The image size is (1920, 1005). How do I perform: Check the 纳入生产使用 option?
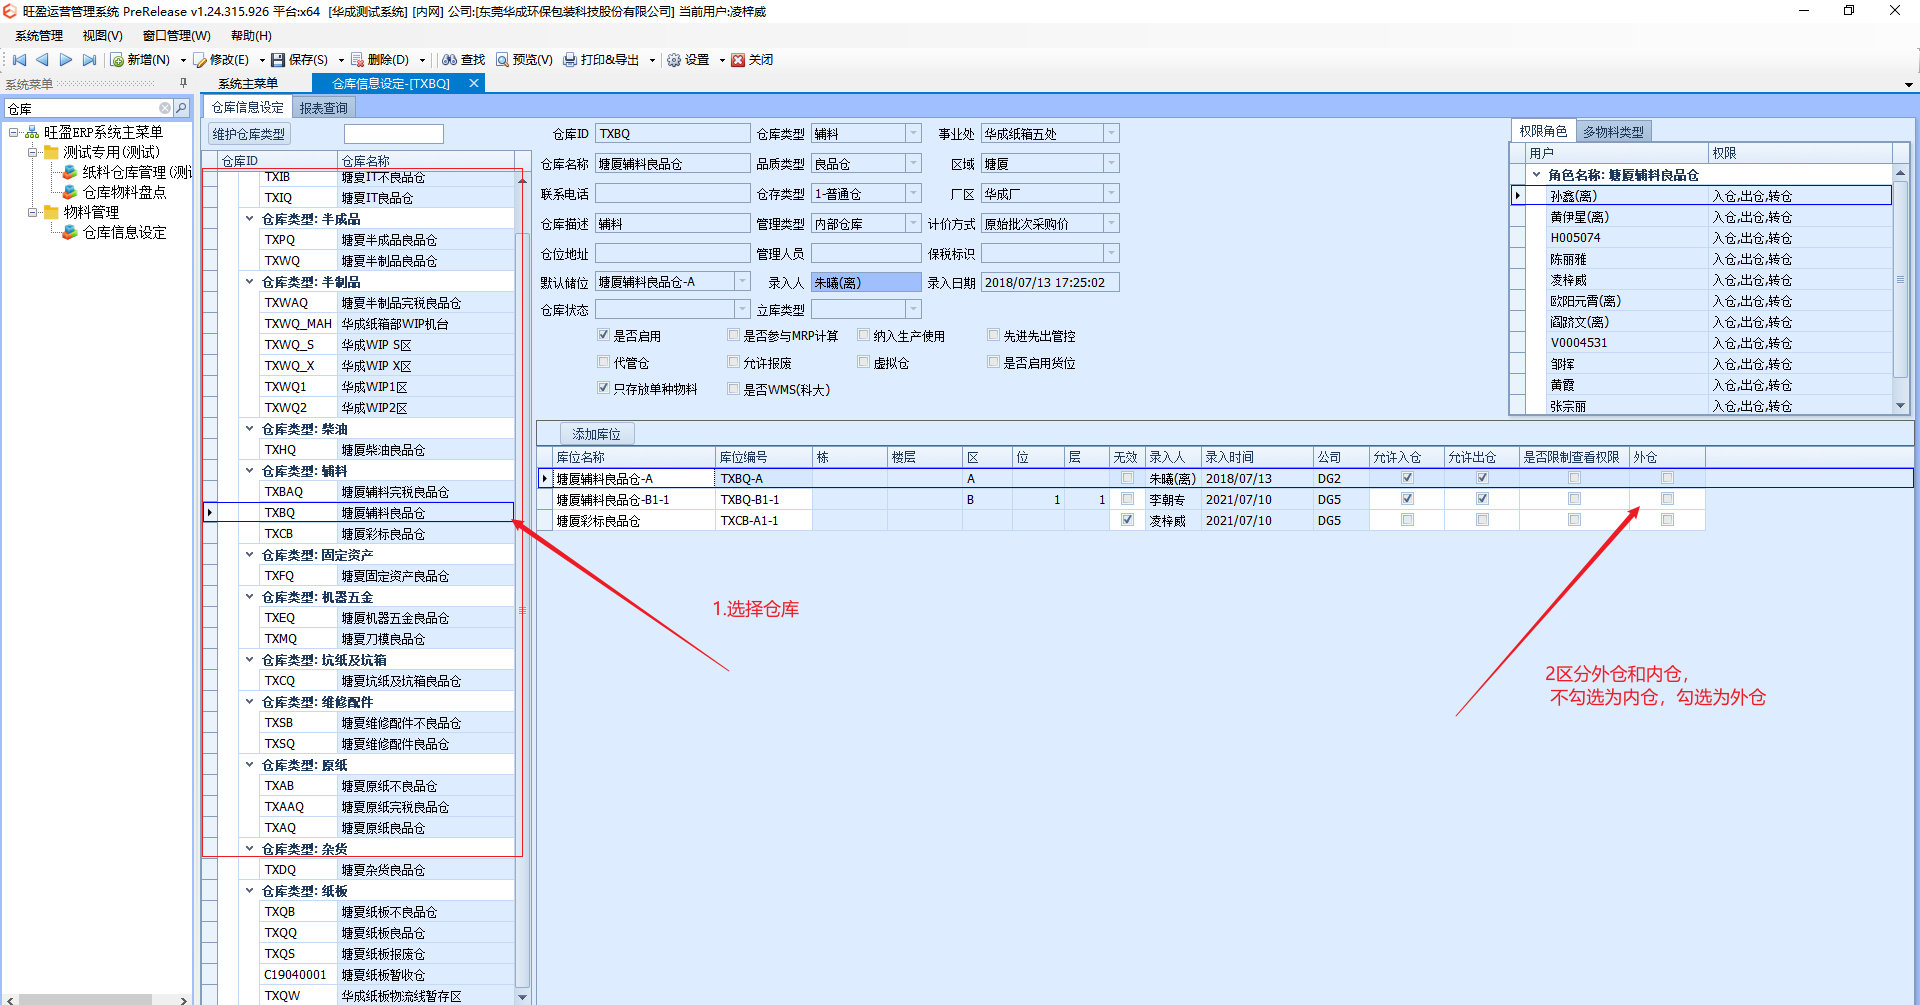pos(863,335)
